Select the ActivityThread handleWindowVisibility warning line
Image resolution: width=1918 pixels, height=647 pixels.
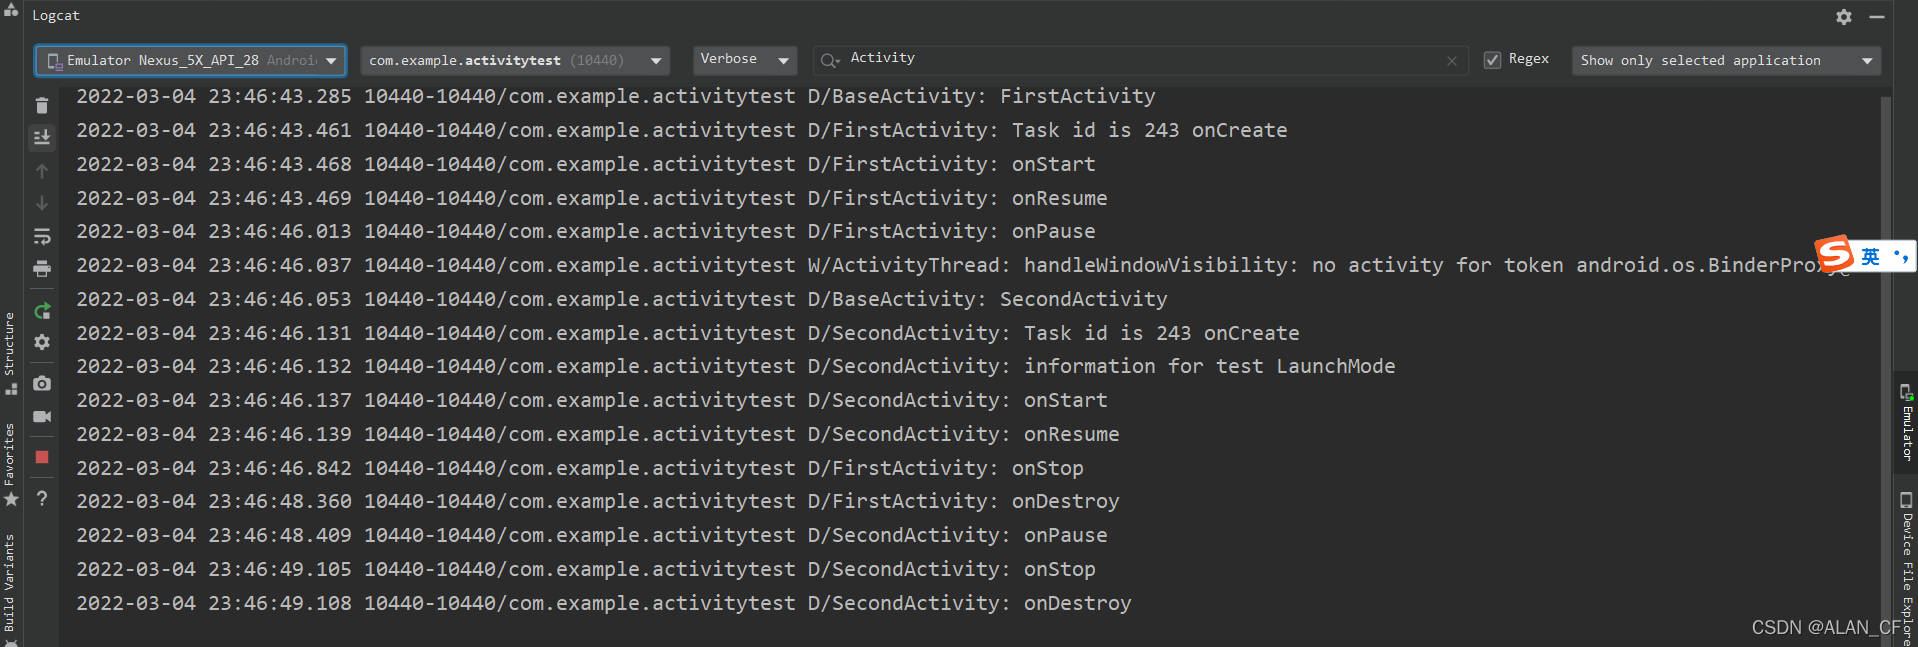[x=963, y=266]
